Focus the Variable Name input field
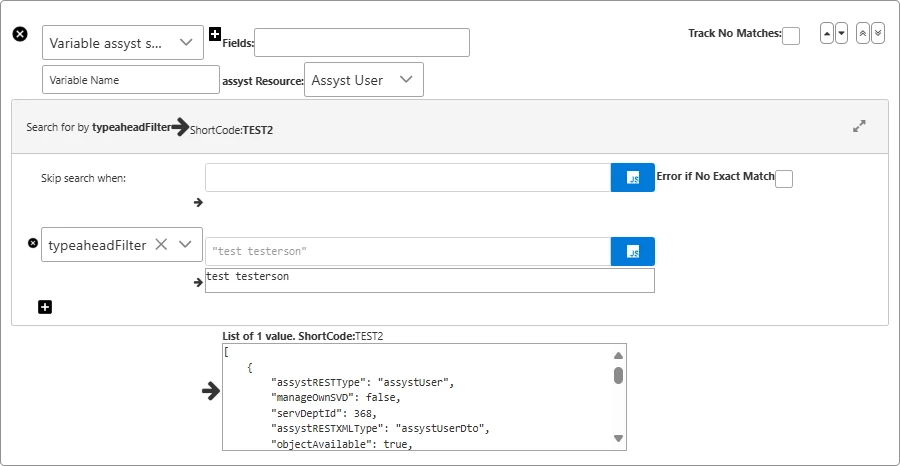900x466 pixels. click(x=131, y=80)
